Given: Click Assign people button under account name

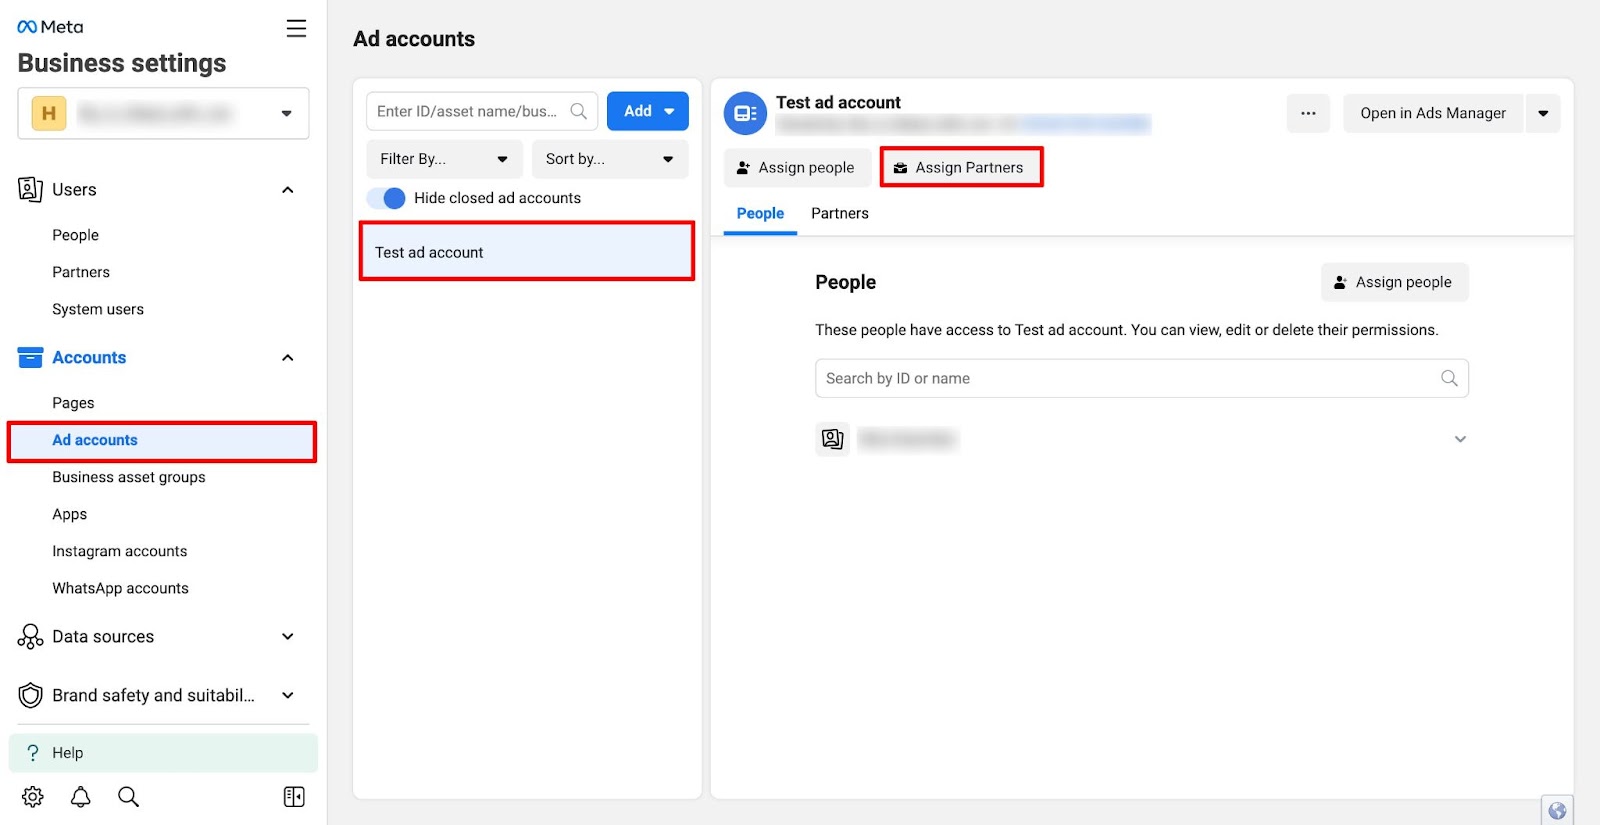Looking at the screenshot, I should point(797,168).
